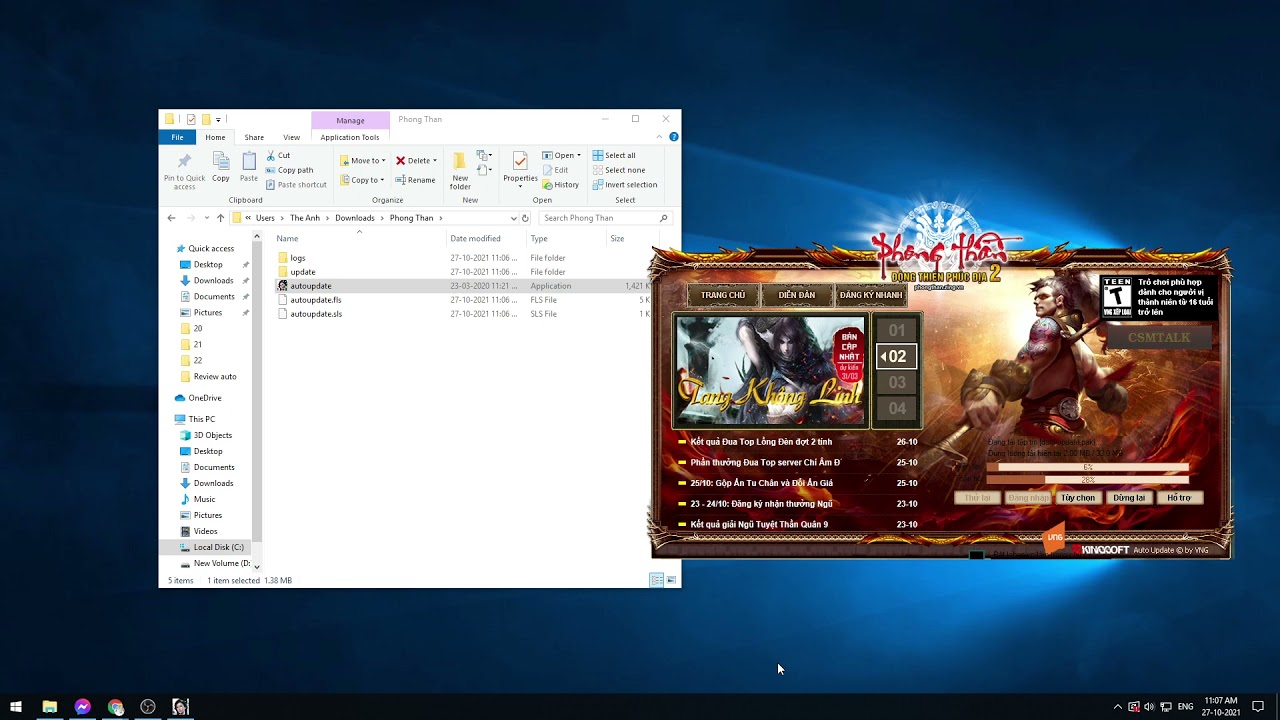Screen dimensions: 1280x720
Task: Click the 6% download progress bar
Action: (x=1087, y=467)
